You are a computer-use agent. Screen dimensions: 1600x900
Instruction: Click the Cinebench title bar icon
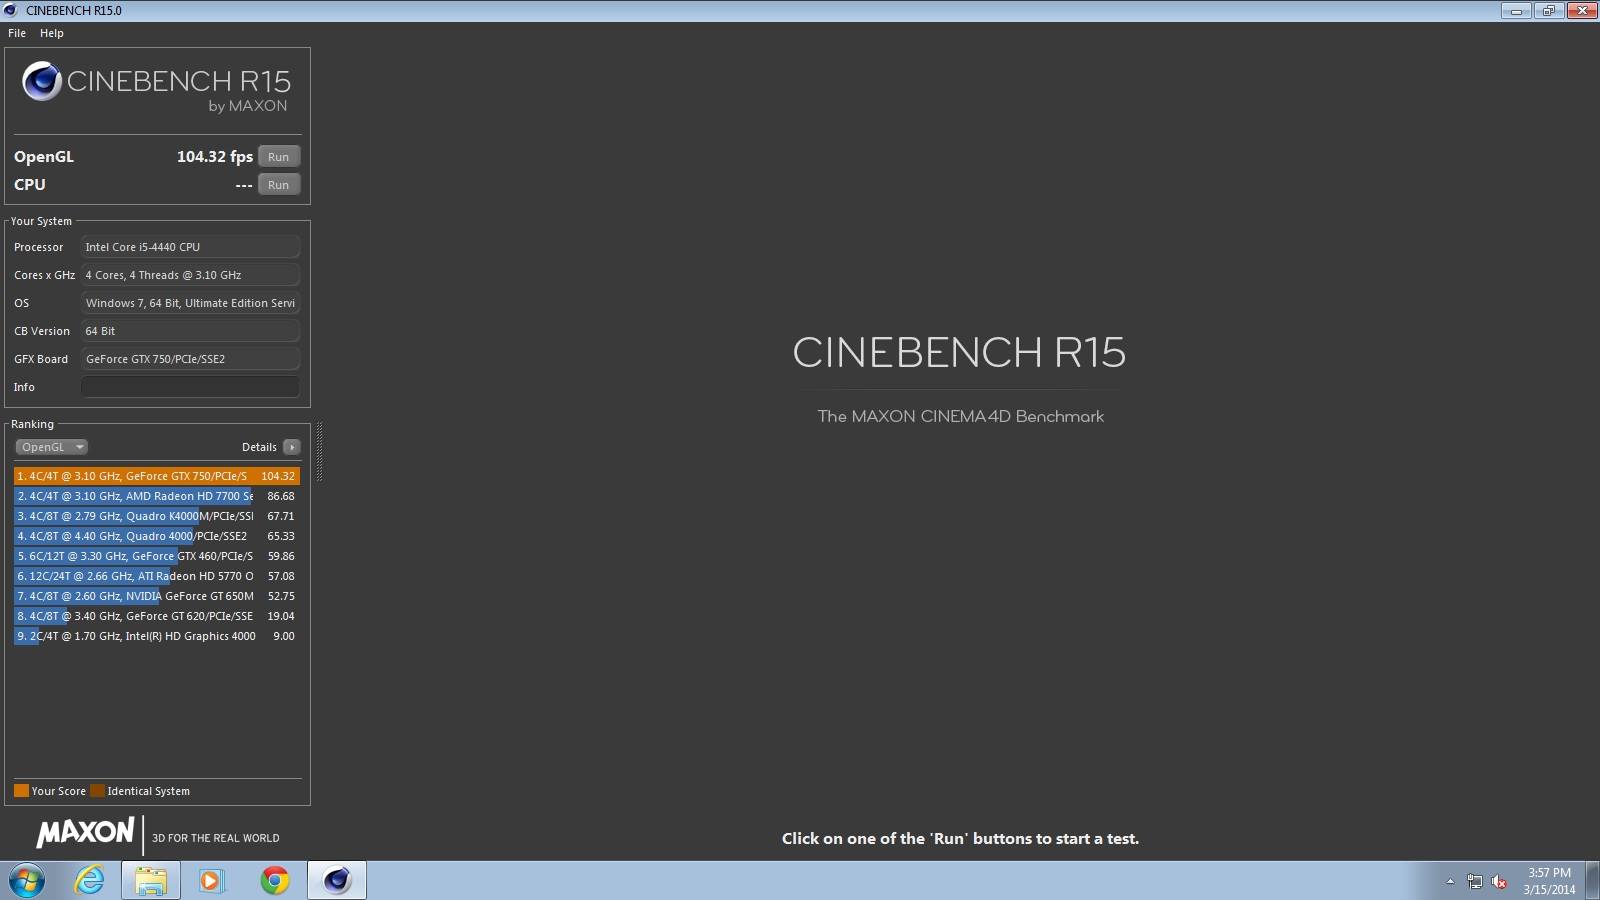(11, 10)
